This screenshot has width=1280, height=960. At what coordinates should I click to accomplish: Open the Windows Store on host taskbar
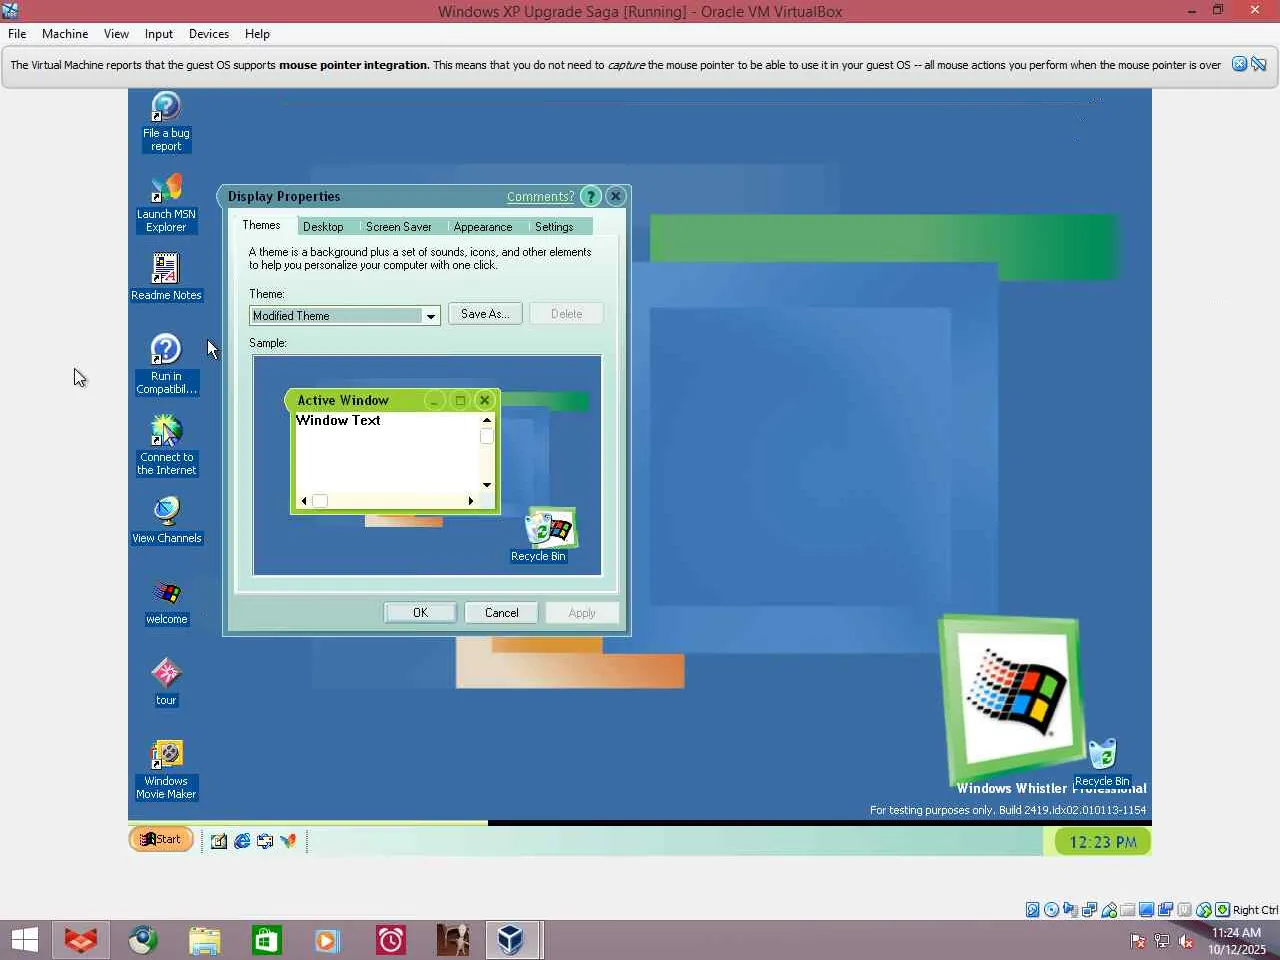click(x=267, y=940)
